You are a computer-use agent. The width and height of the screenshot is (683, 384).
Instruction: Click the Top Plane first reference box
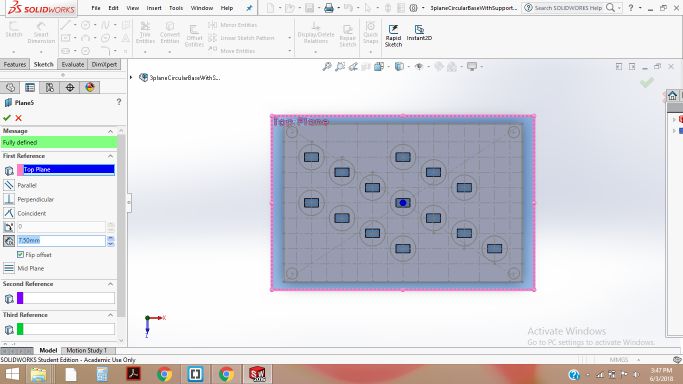[66, 169]
